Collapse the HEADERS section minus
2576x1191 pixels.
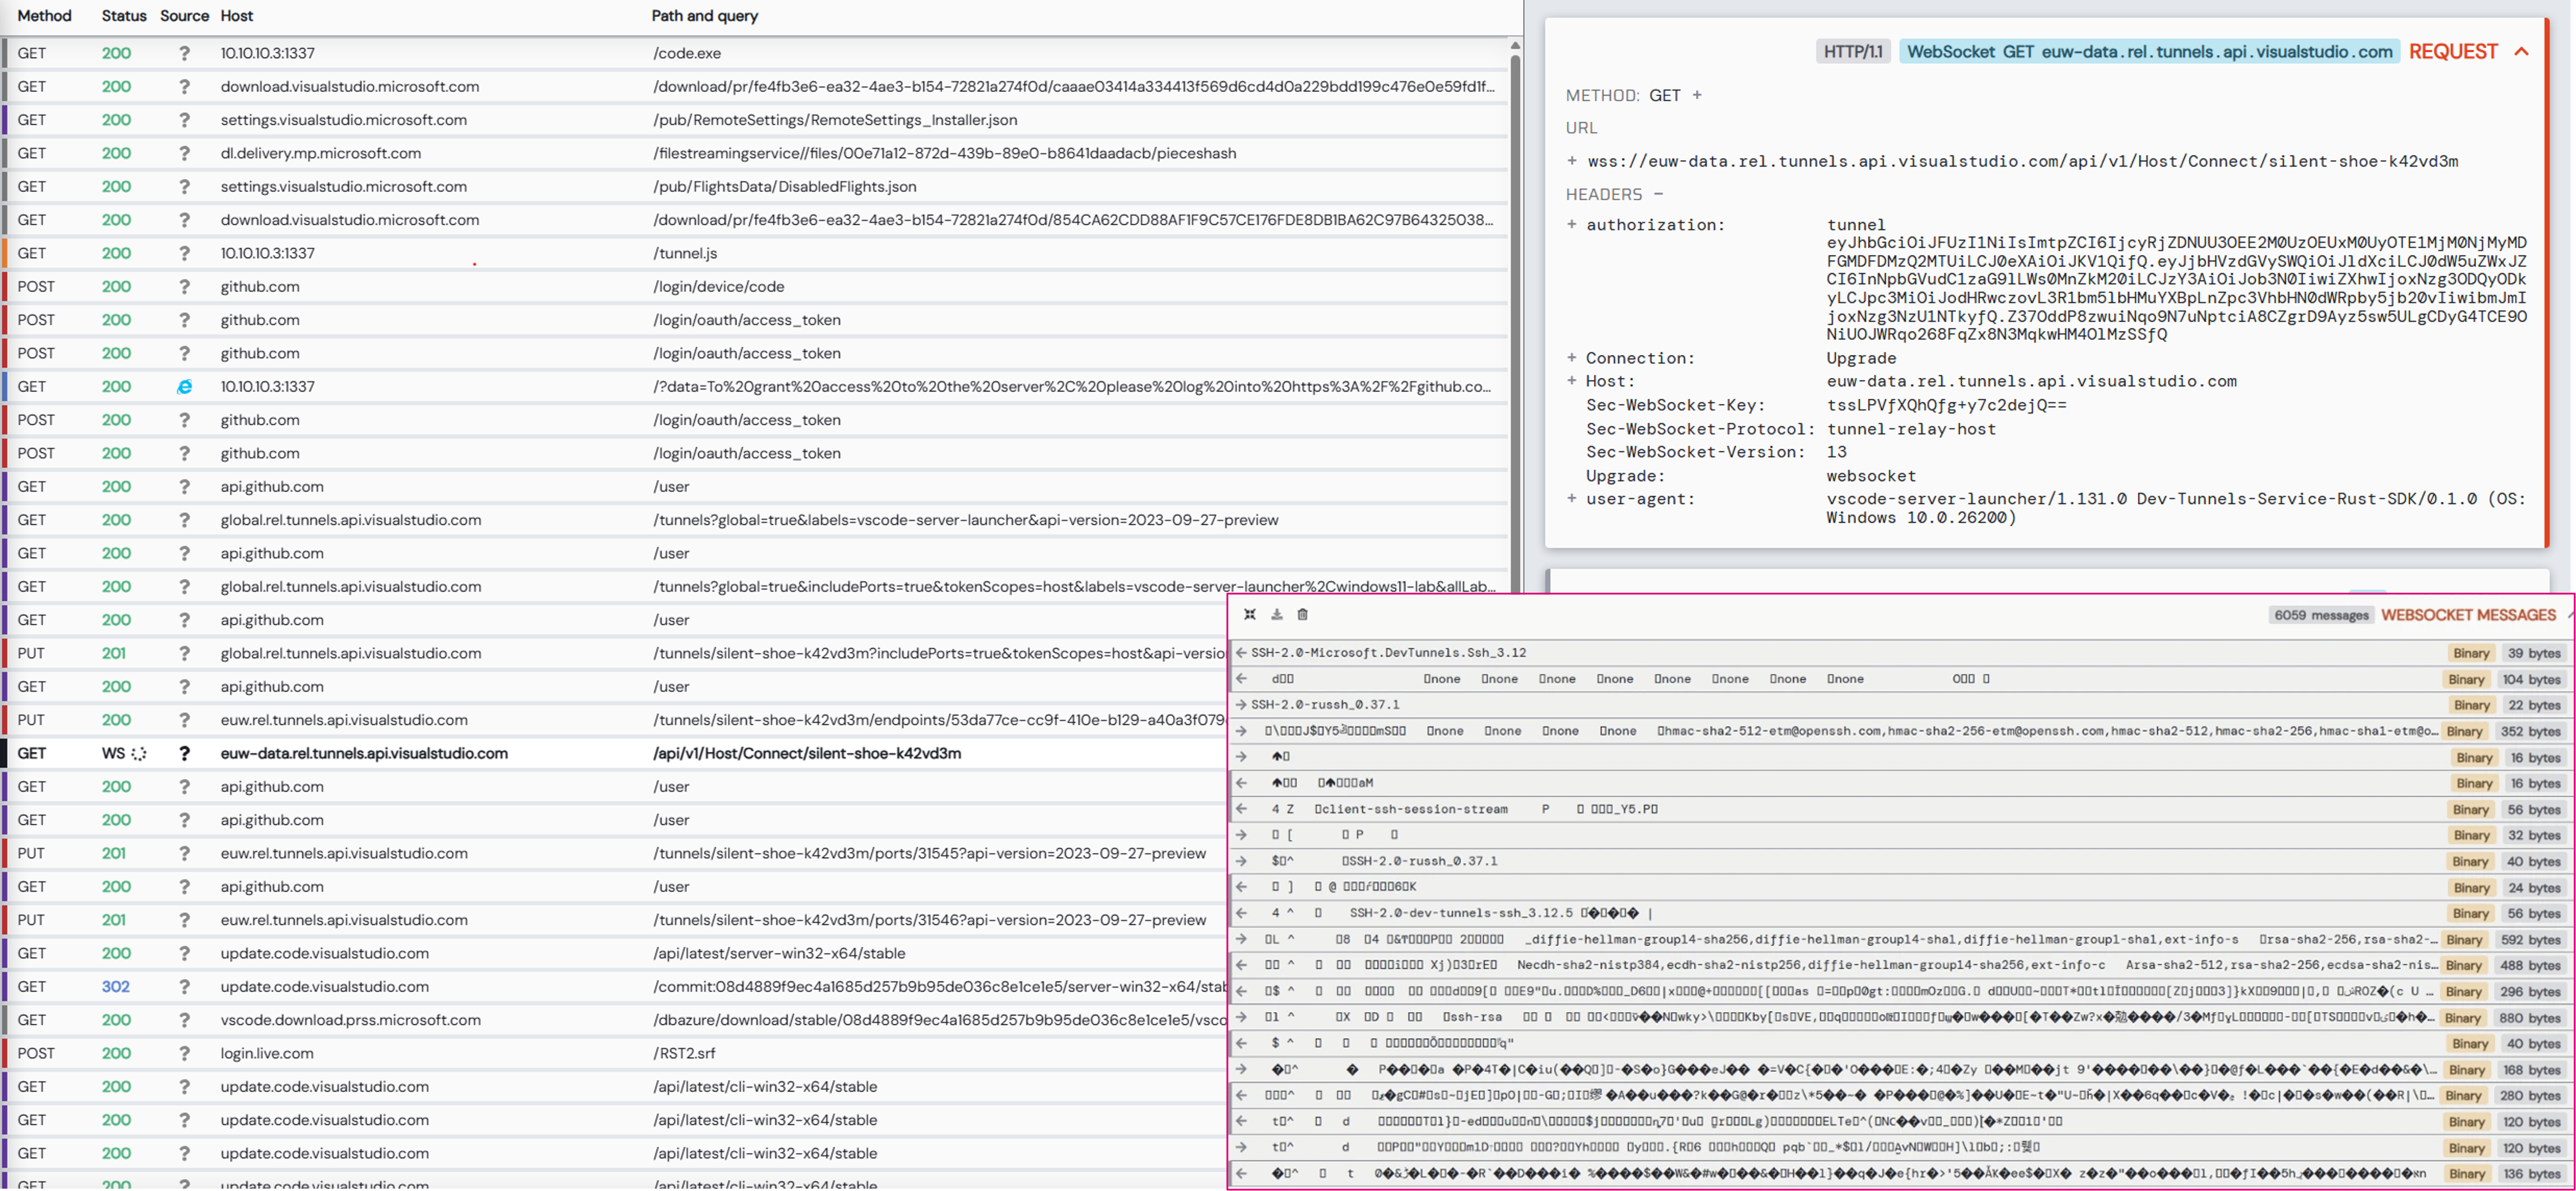pos(1658,195)
